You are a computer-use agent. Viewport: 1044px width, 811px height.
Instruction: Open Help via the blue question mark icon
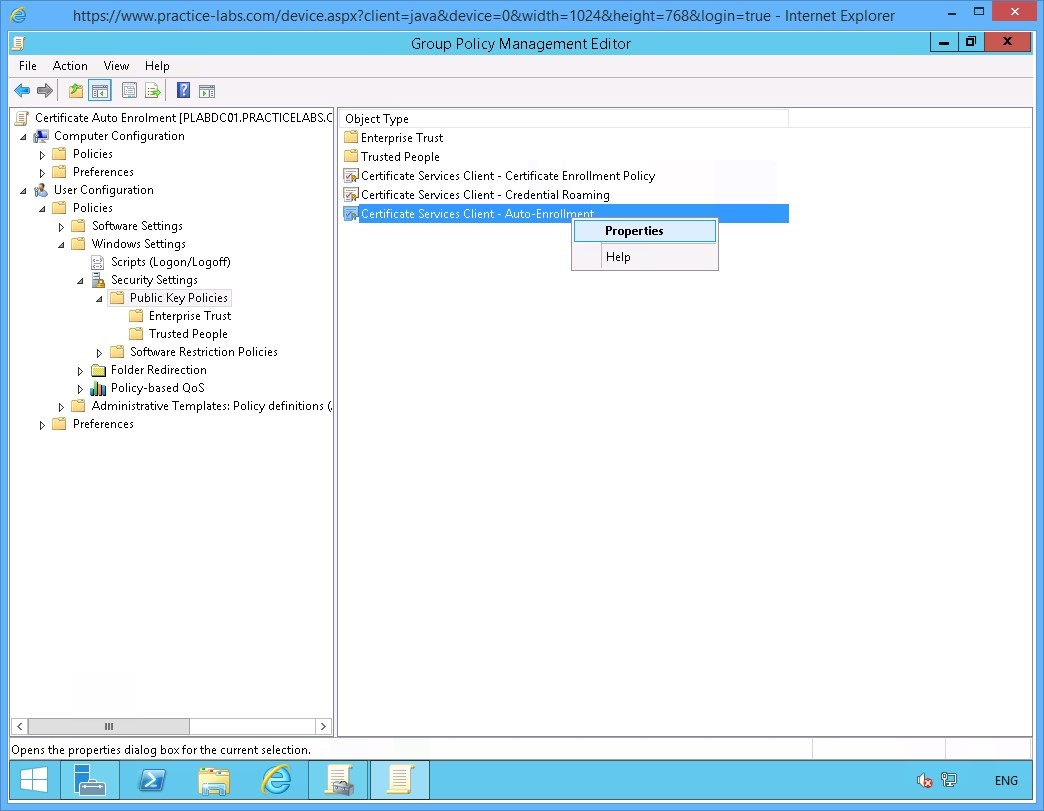tap(183, 90)
